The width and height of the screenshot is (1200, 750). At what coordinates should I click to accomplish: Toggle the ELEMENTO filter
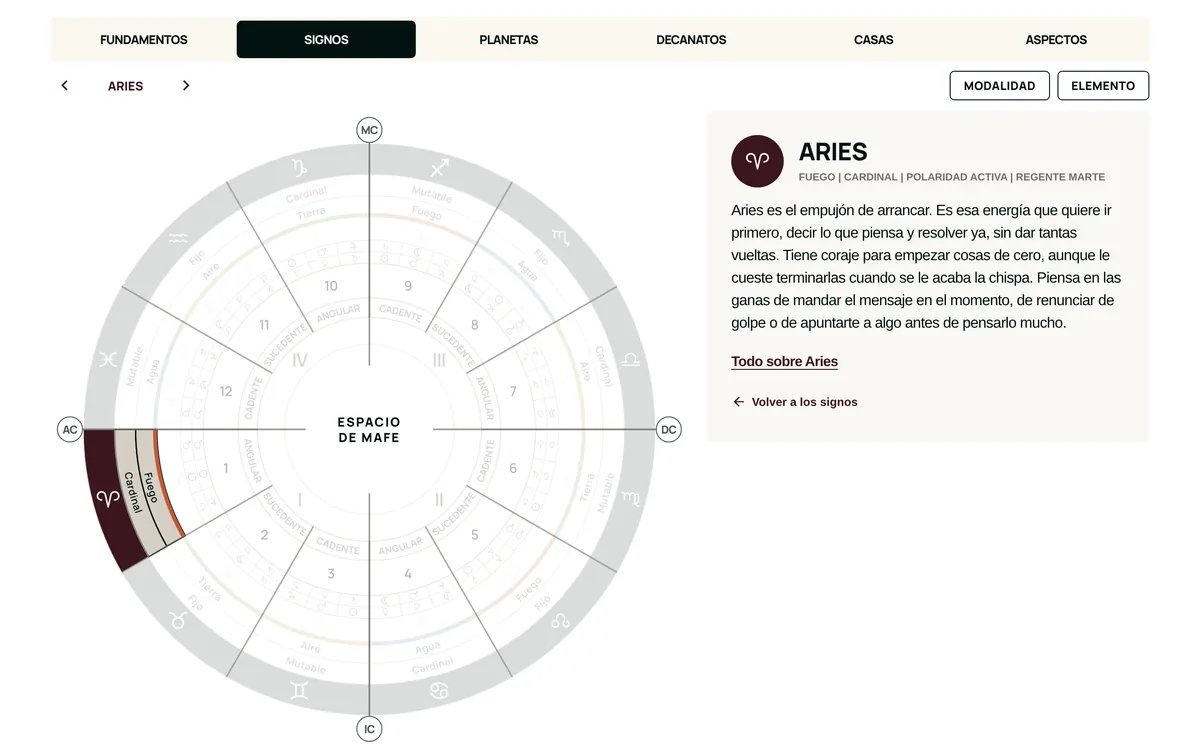coord(1103,86)
